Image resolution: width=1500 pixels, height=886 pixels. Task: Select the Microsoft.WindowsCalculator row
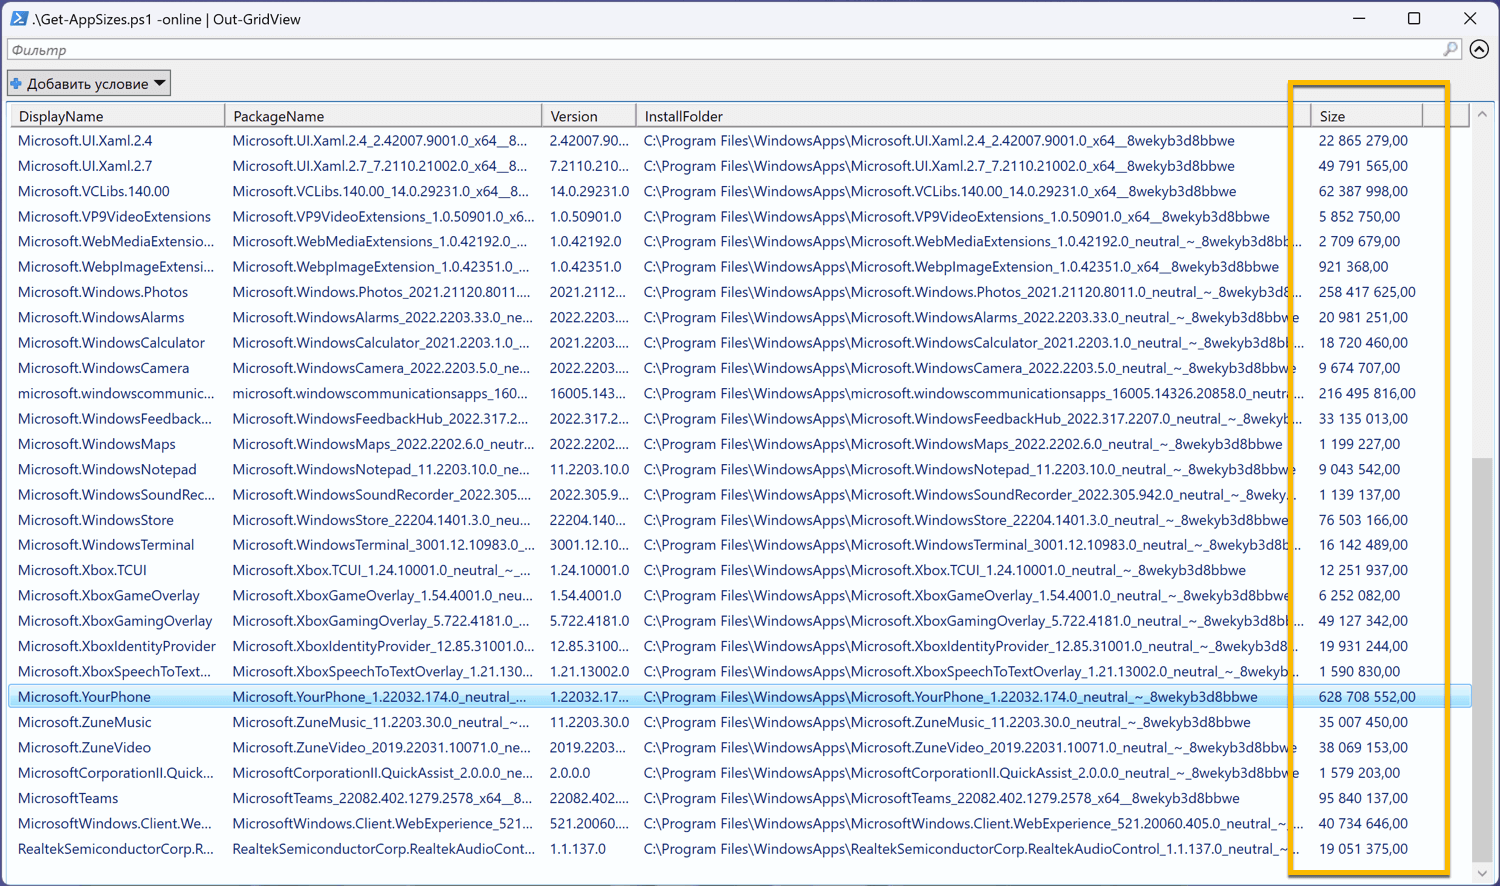740,343
